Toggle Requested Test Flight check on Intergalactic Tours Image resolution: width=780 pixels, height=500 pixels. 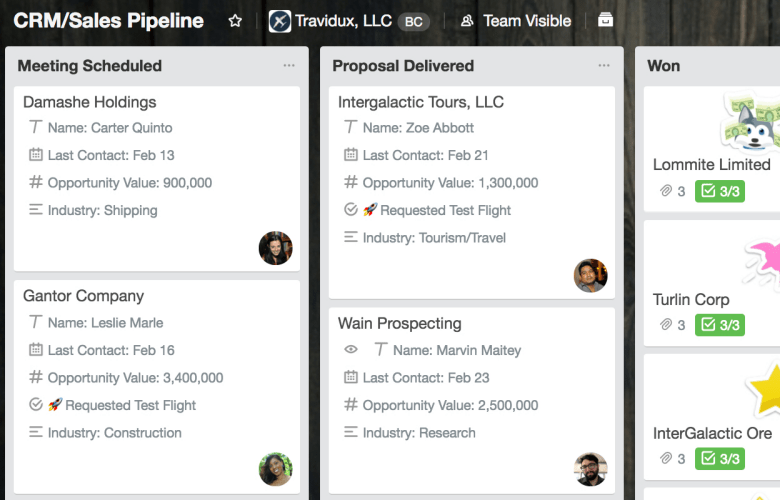pos(351,210)
